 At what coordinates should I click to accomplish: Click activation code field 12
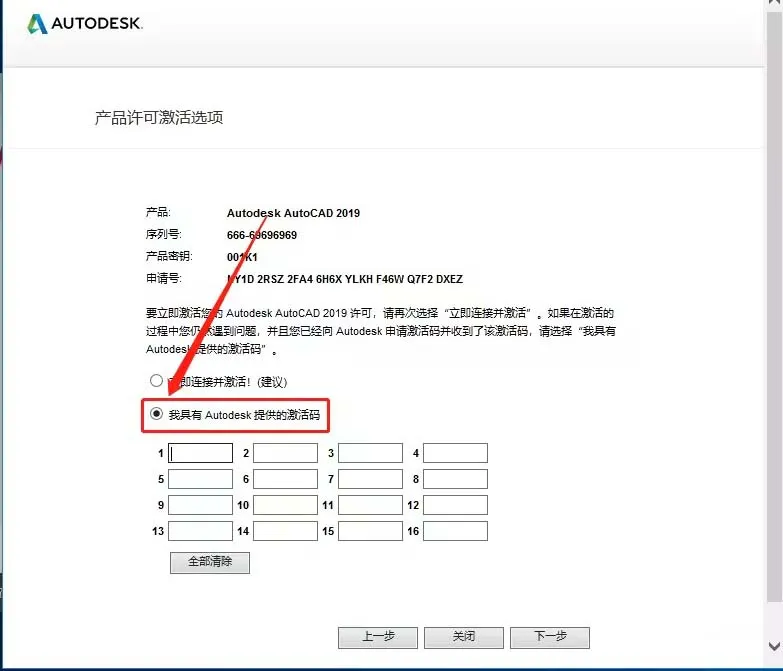click(455, 505)
